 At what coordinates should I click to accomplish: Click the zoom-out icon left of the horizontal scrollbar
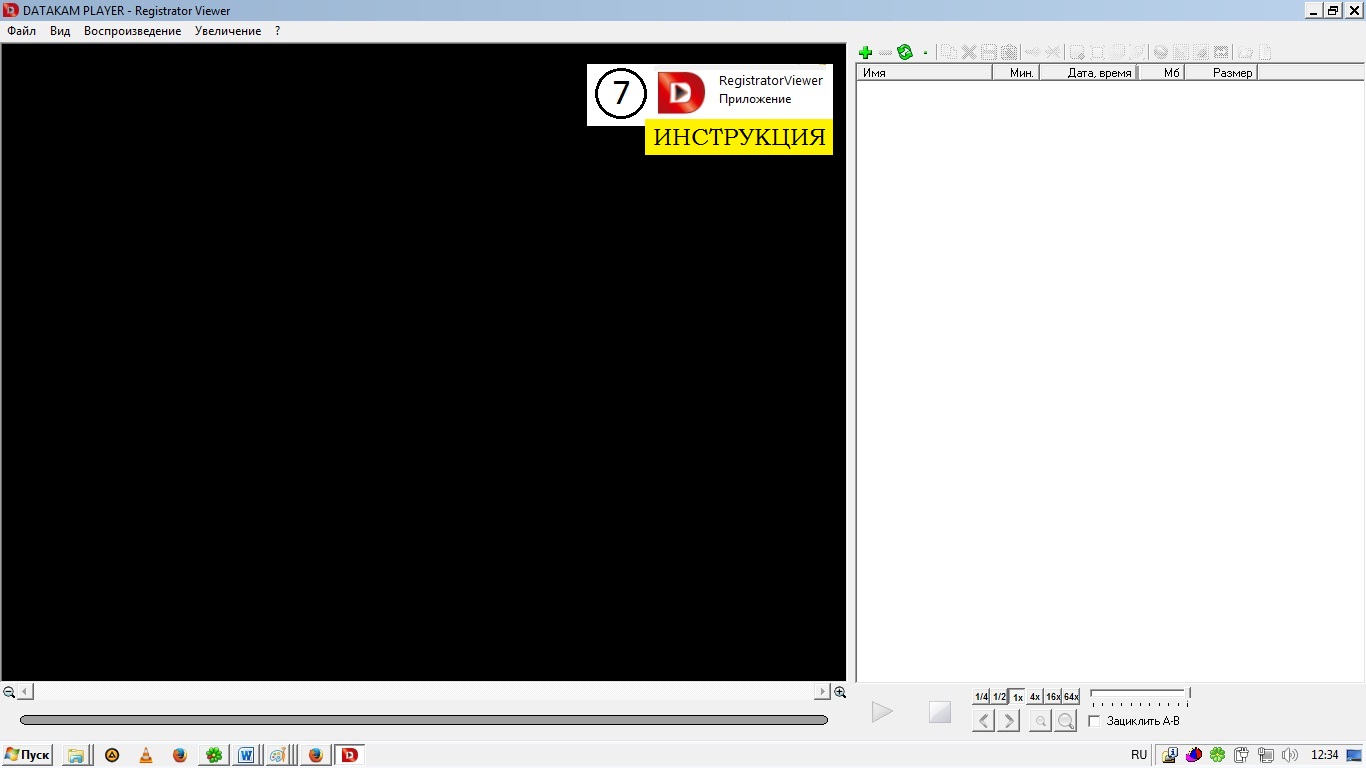tap(9, 692)
